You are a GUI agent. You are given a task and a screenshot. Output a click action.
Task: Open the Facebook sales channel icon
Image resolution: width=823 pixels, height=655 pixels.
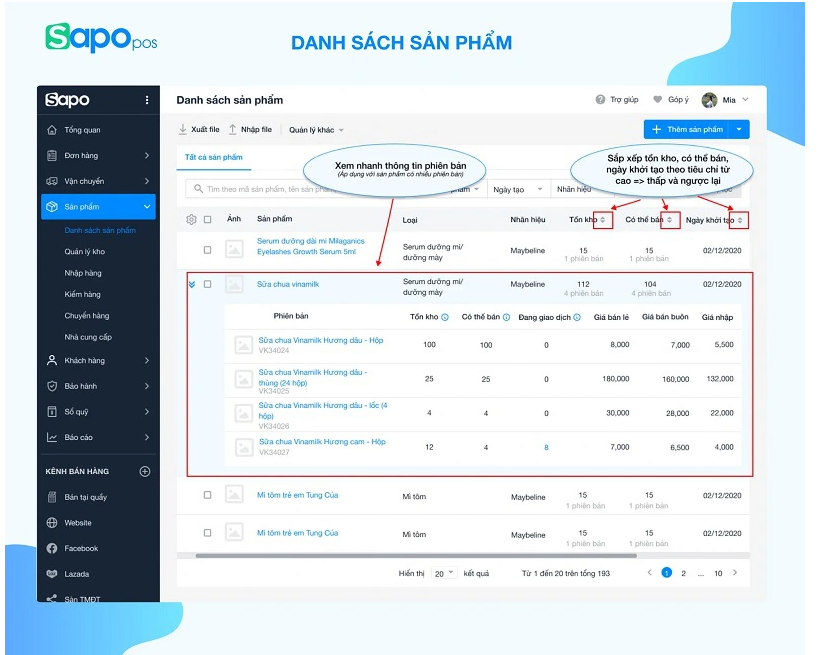(x=52, y=548)
